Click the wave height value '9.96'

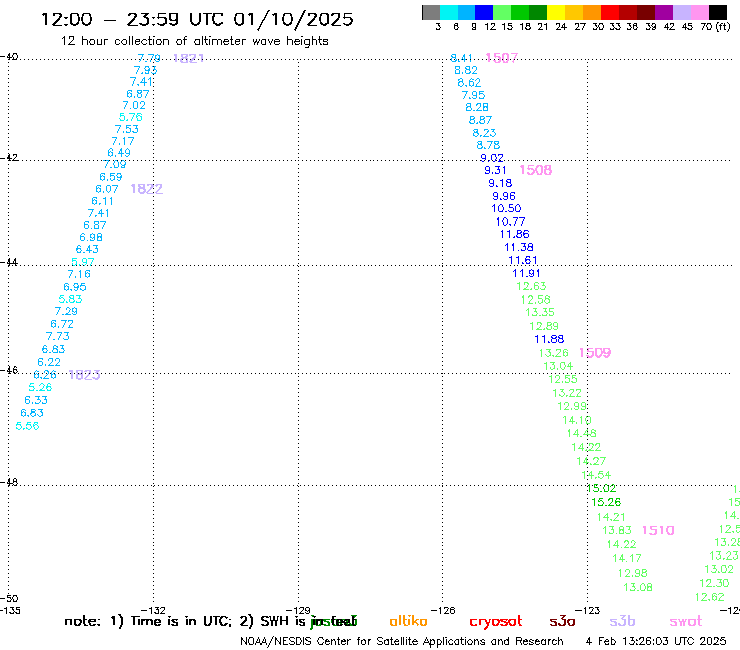tap(504, 196)
